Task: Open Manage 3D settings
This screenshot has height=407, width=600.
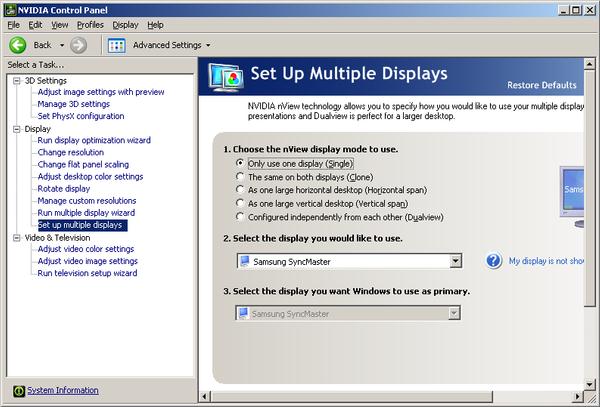Action: pyautogui.click(x=73, y=104)
